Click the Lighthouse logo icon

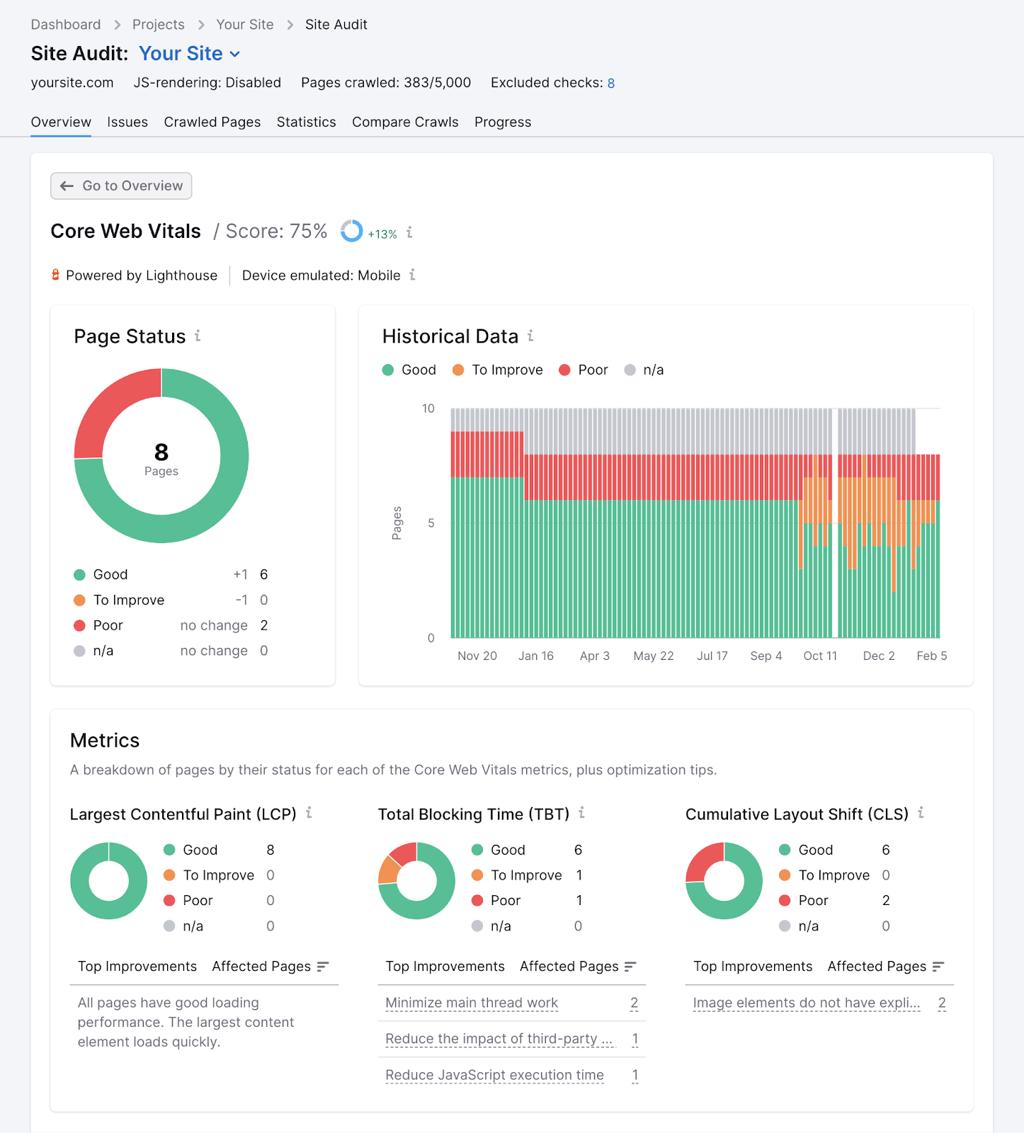(56, 275)
